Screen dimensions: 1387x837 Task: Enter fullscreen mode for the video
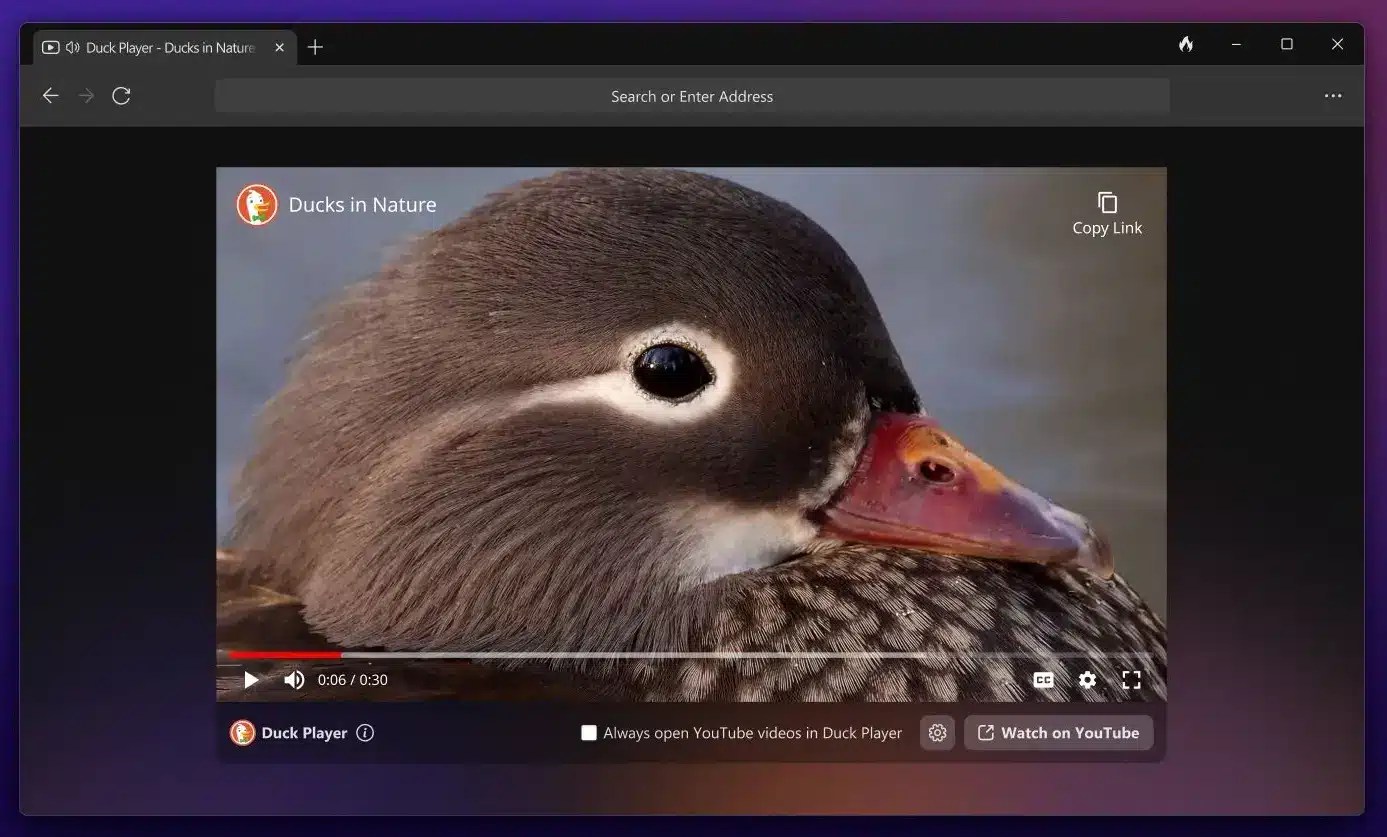point(1131,679)
